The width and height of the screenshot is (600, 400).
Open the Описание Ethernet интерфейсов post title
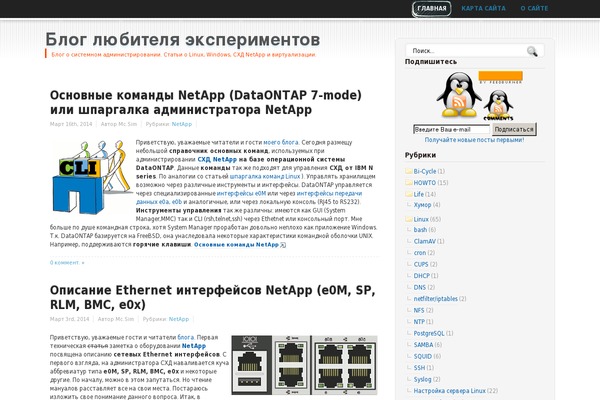point(212,297)
